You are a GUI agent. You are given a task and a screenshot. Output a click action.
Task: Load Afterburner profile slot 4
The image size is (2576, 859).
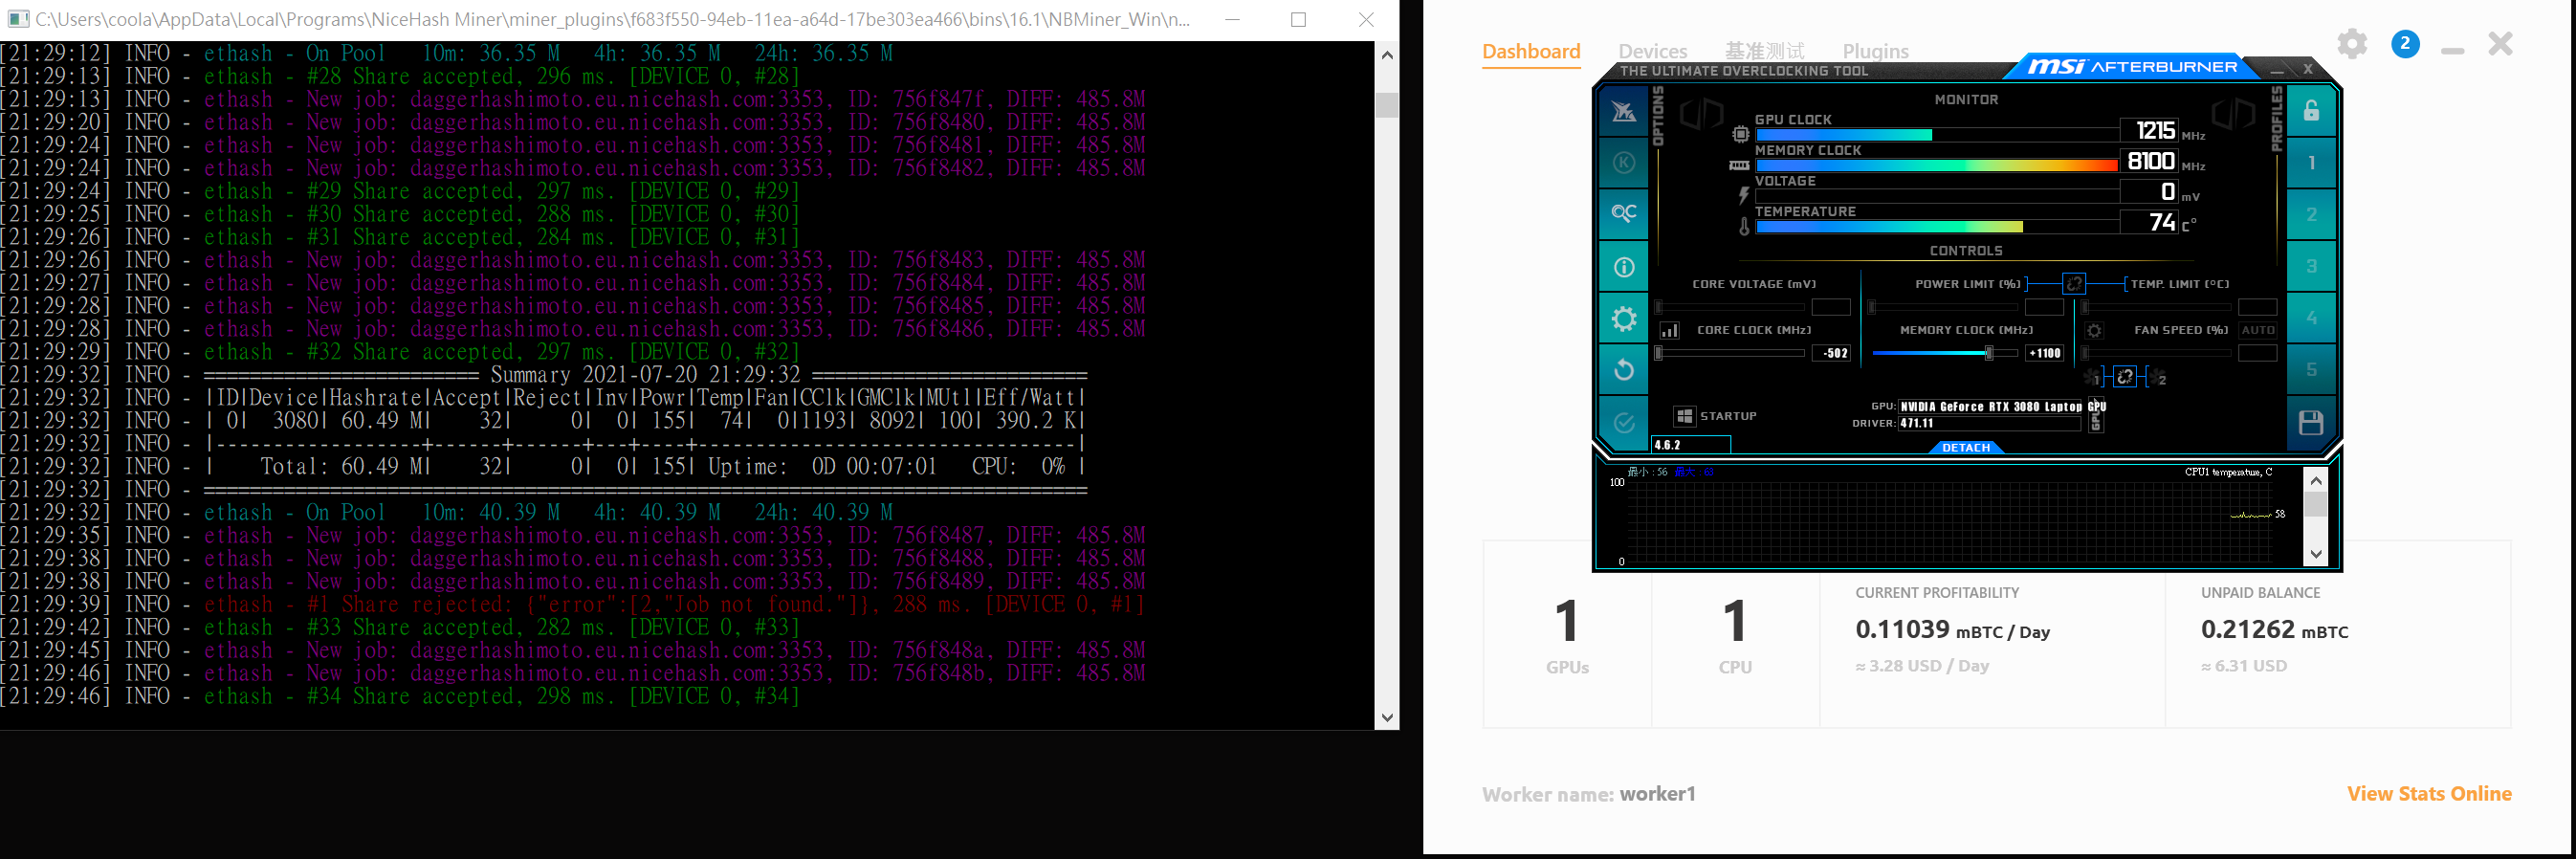(2311, 319)
